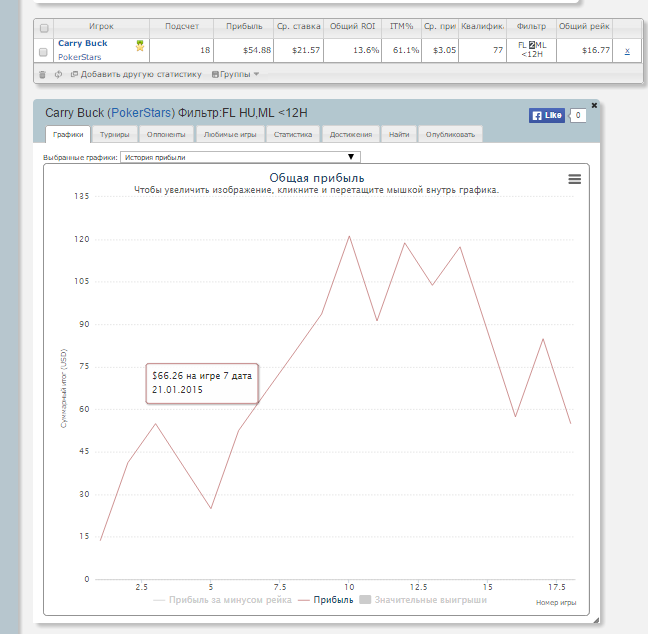This screenshot has width=648, height=634.
Task: Remove the Carry Buck row with x
Action: click(x=627, y=51)
